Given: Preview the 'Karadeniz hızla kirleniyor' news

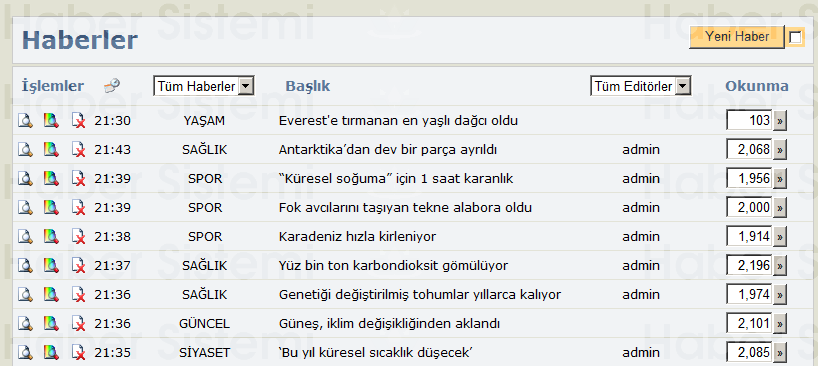Looking at the screenshot, I should pyautogui.click(x=25, y=237).
